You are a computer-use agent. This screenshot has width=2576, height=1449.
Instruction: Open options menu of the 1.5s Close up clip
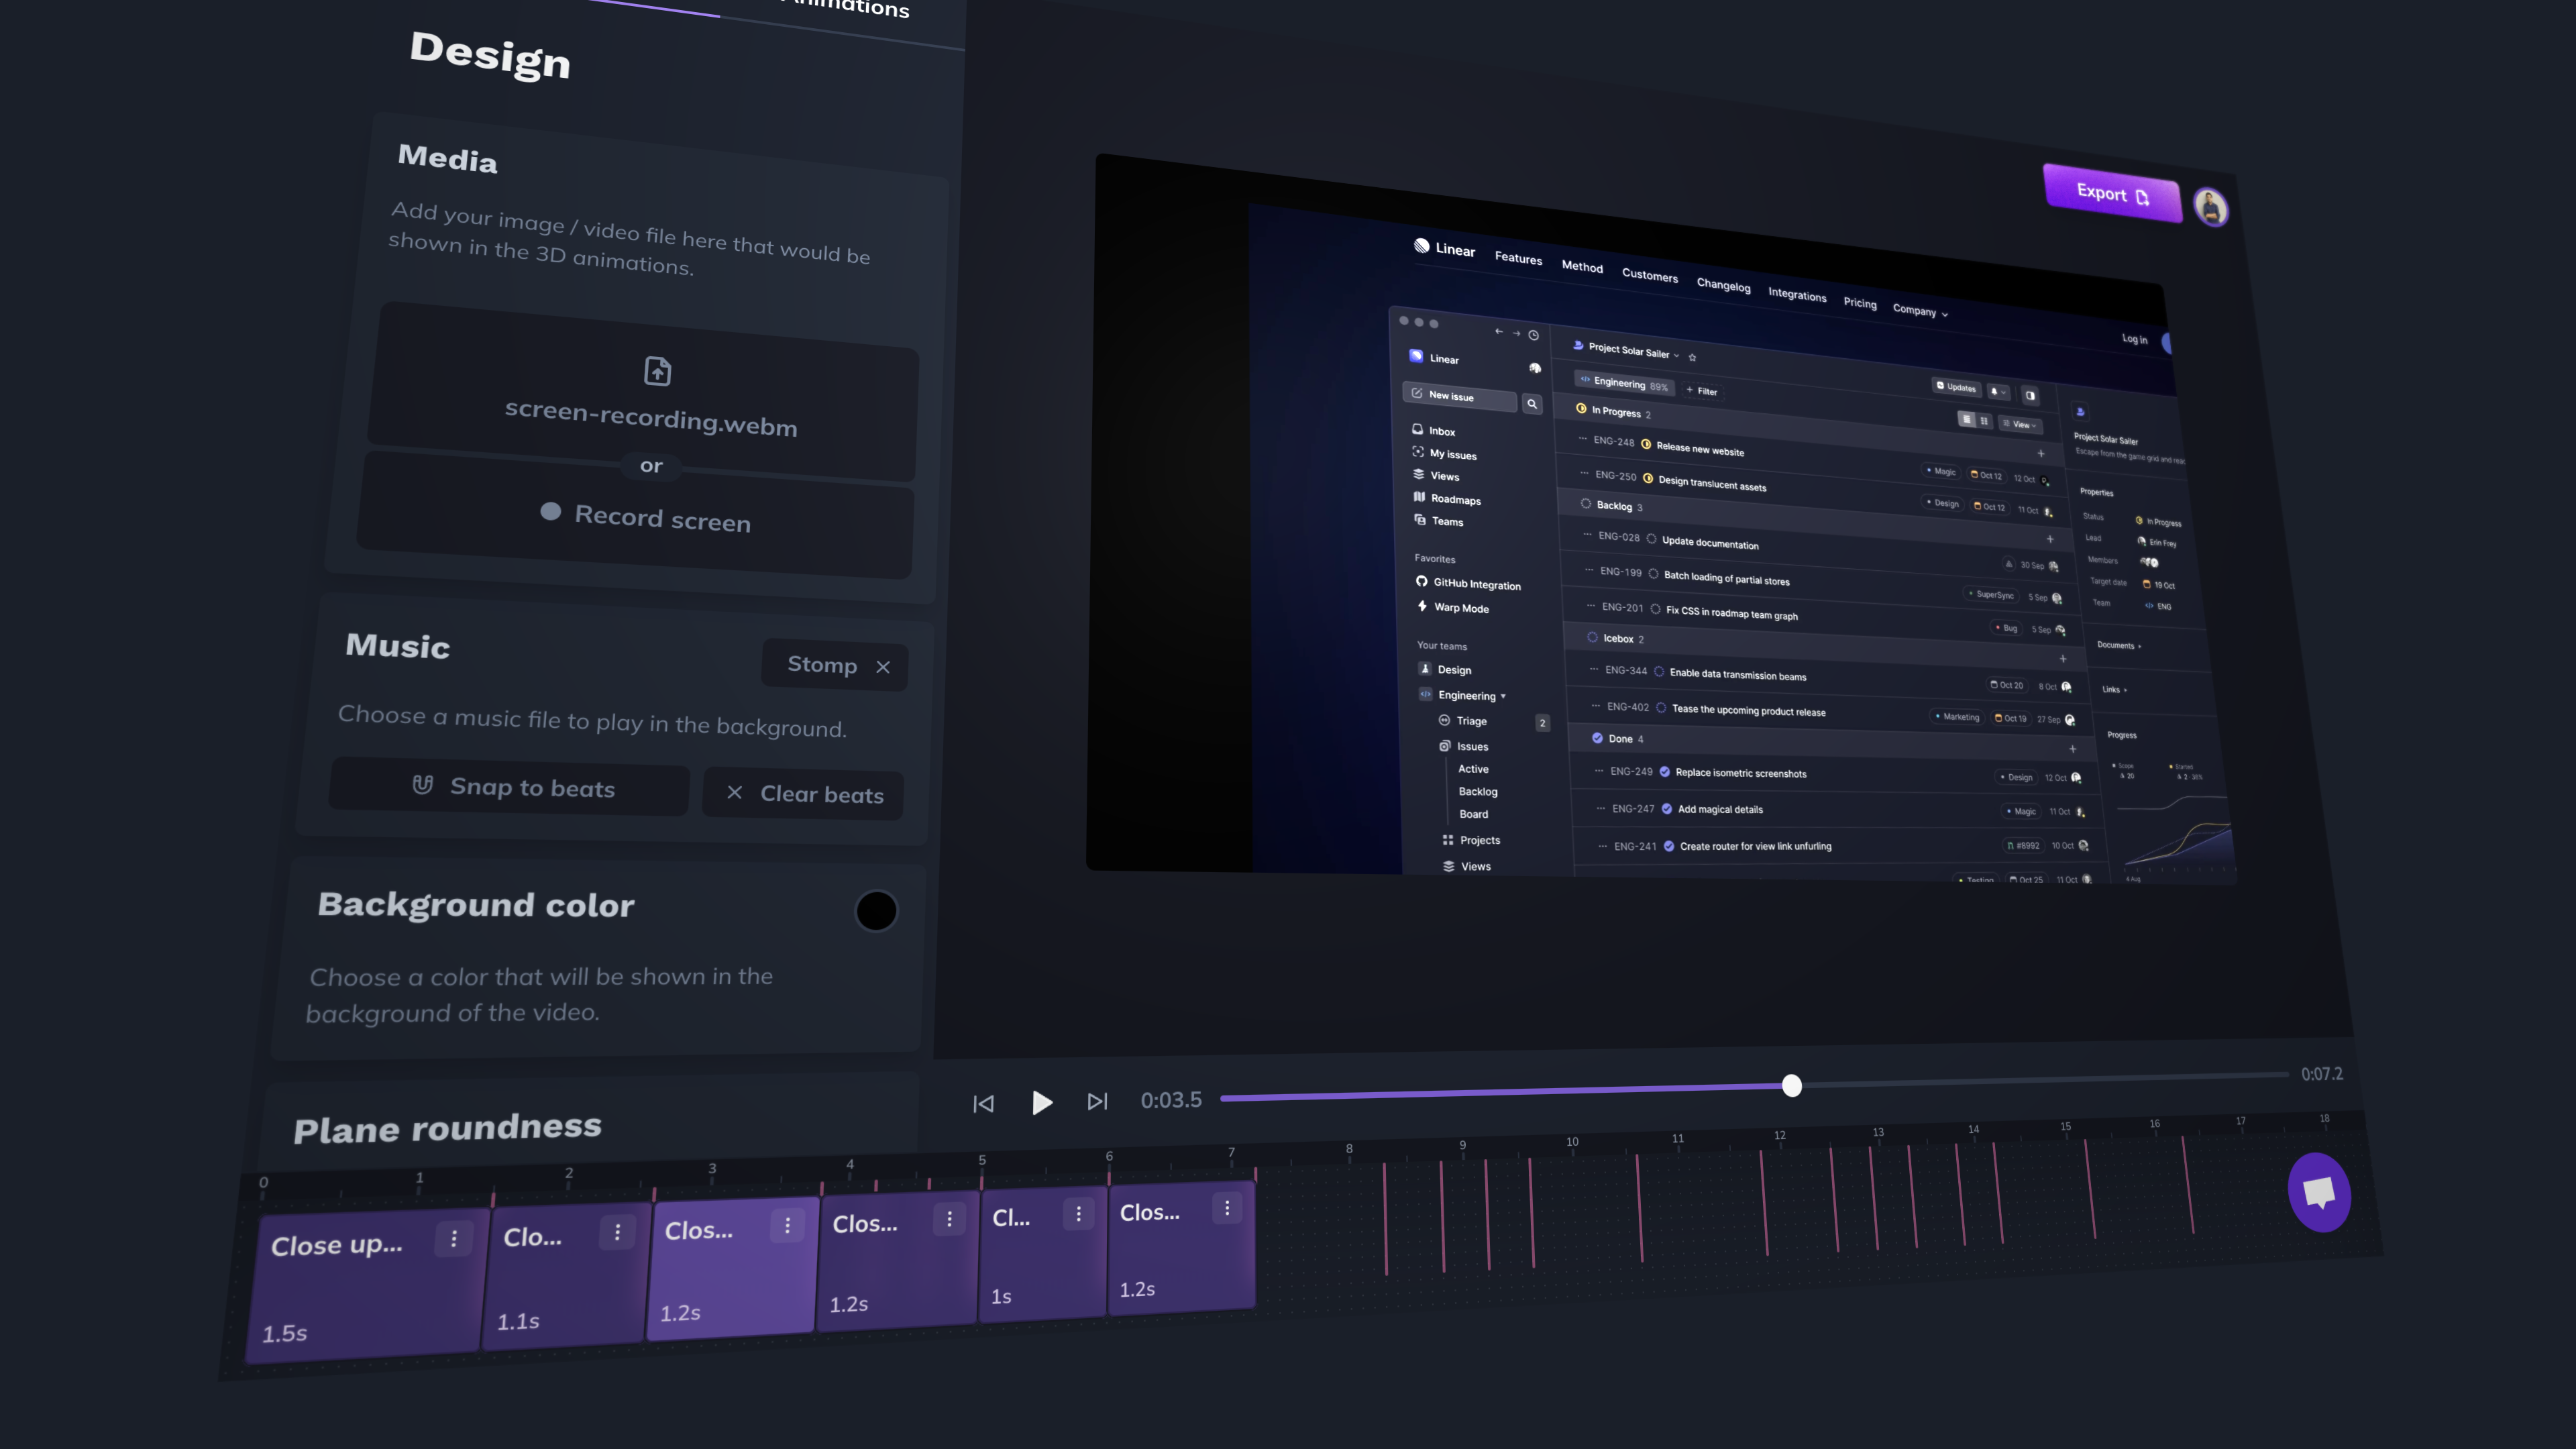454,1239
